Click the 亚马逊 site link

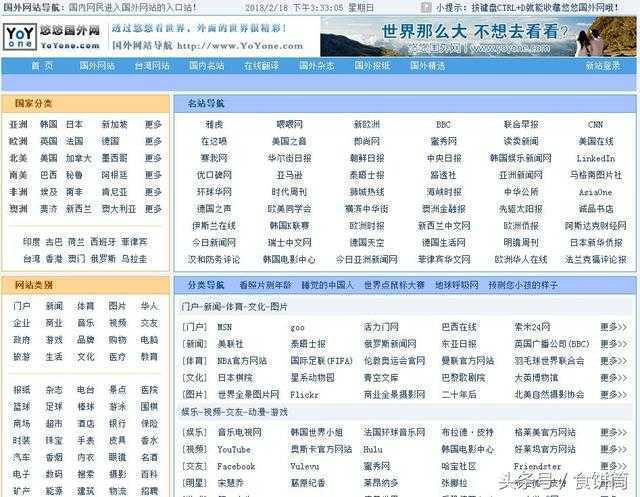click(289, 175)
